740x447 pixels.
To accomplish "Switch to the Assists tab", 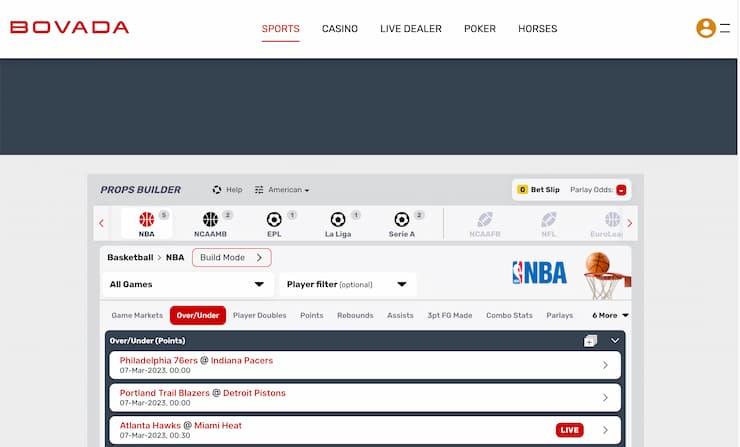I will click(400, 315).
